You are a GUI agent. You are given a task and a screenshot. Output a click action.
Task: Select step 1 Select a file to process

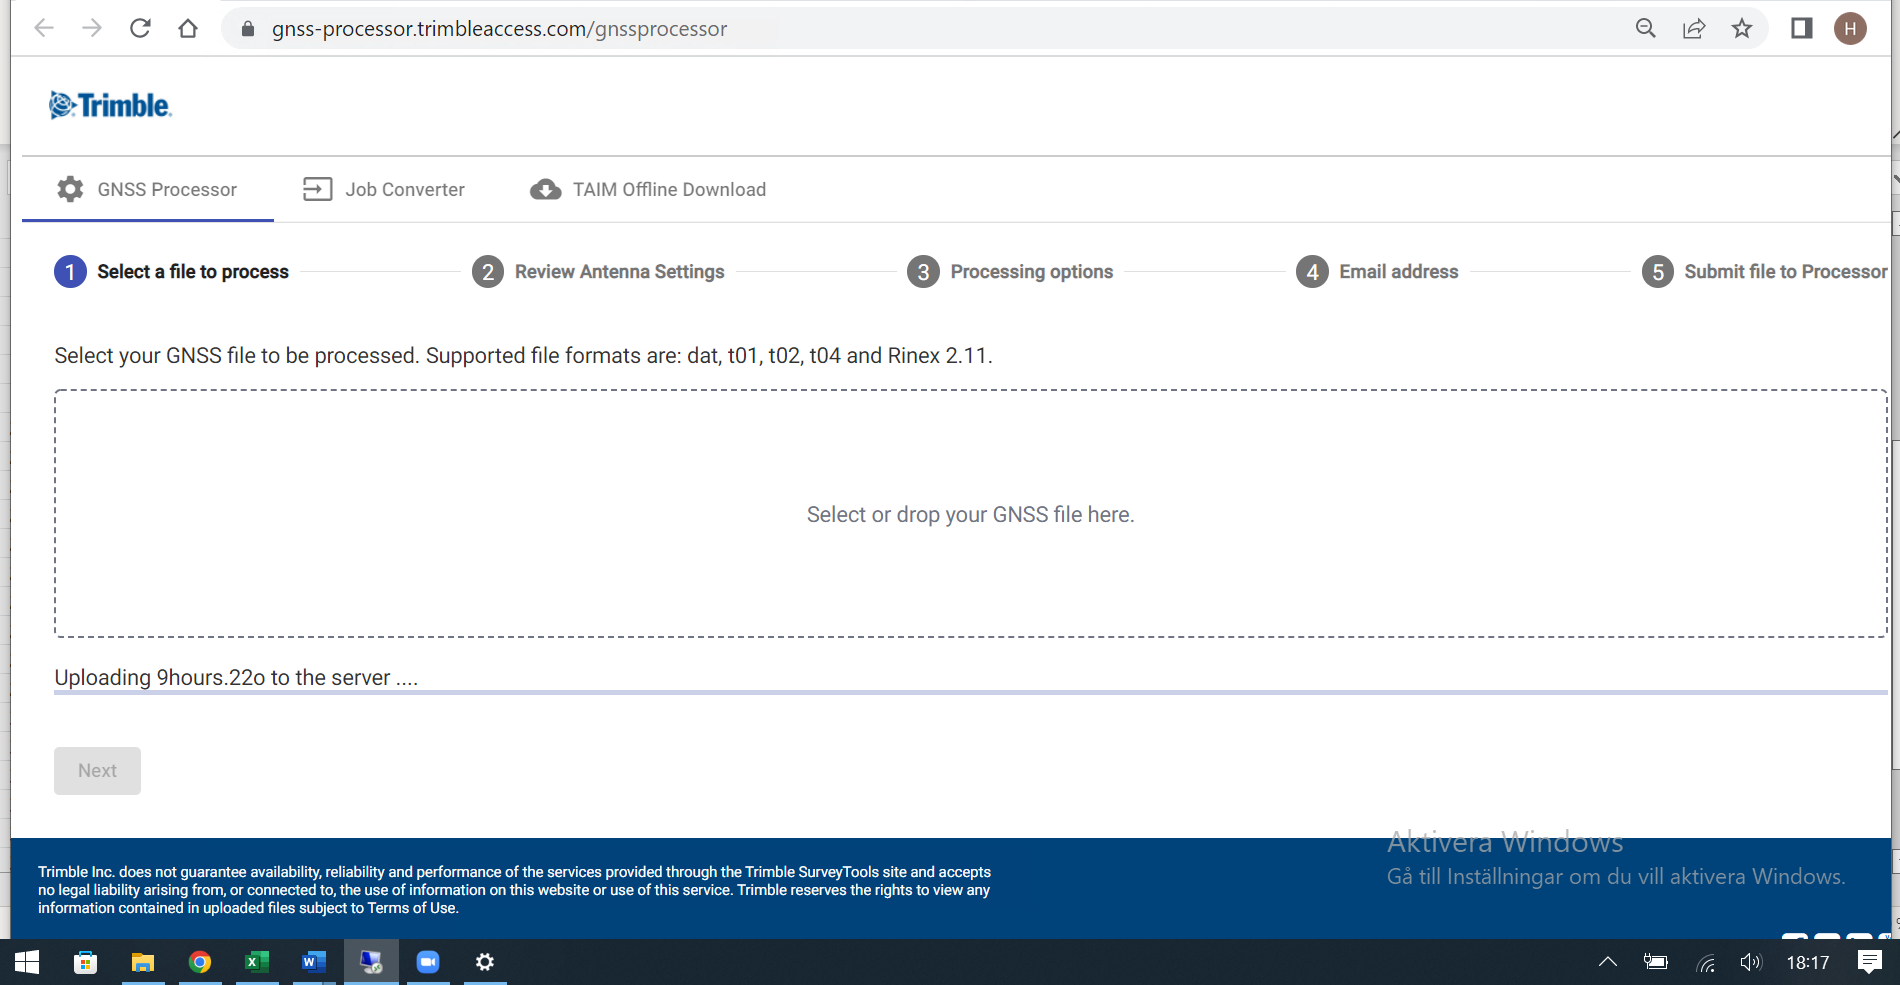click(x=172, y=272)
